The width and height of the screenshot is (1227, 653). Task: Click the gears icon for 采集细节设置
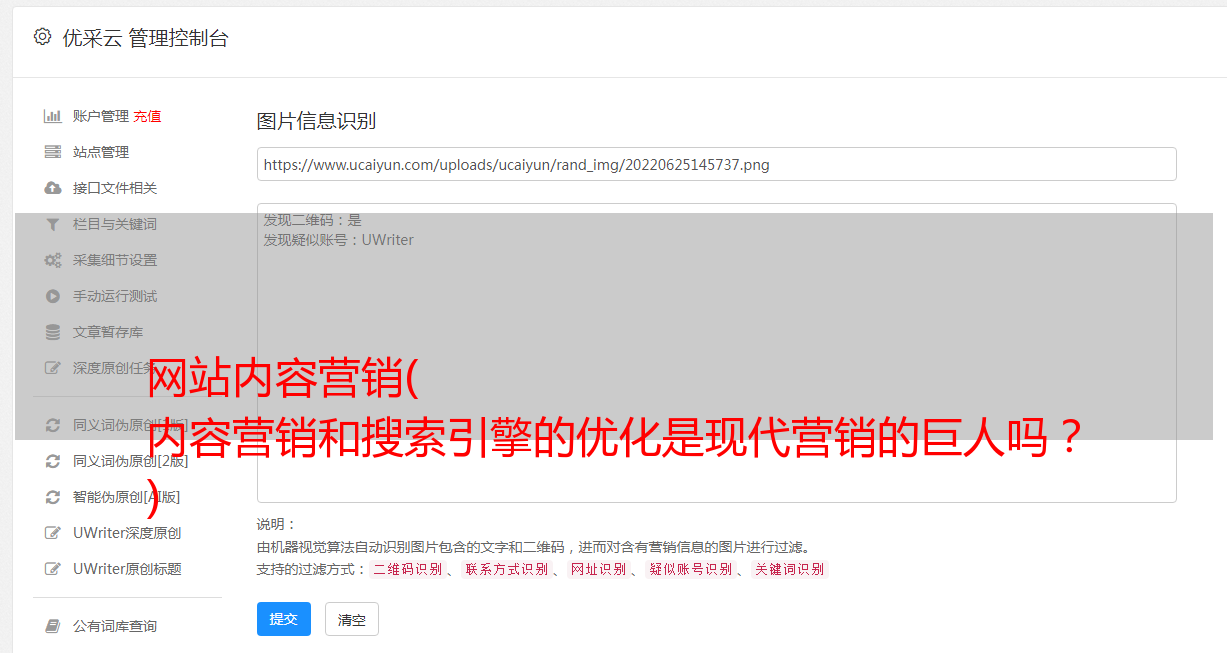click(x=53, y=260)
